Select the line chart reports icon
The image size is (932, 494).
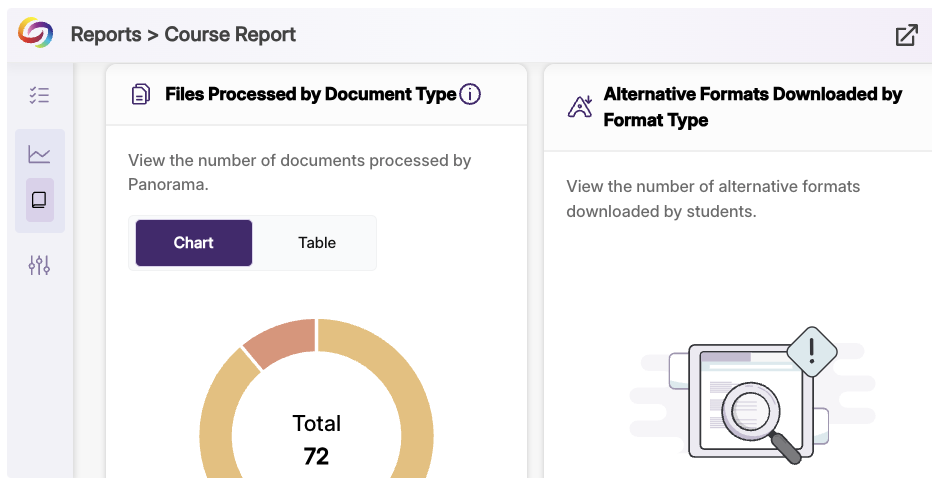click(39, 155)
